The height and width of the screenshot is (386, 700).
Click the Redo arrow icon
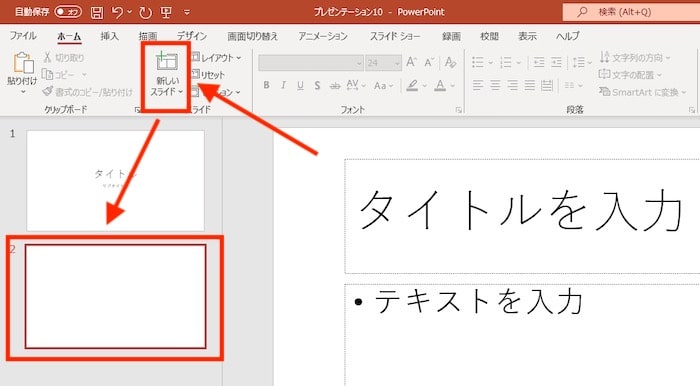[145, 12]
